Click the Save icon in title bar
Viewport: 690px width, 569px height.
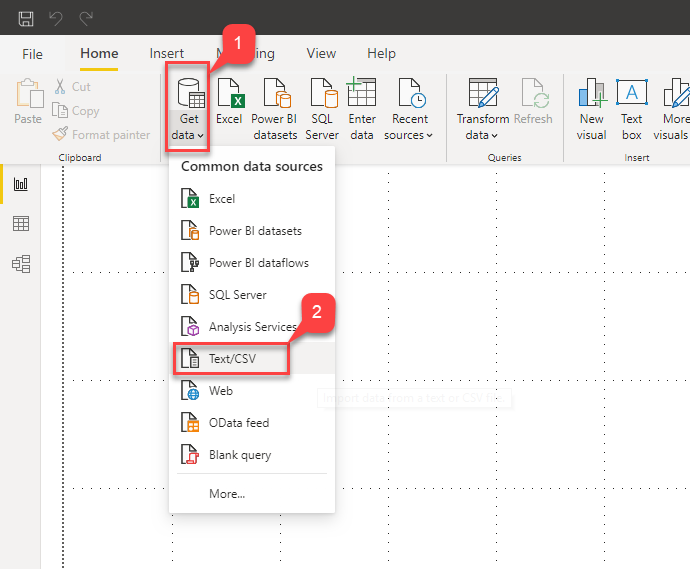point(26,18)
